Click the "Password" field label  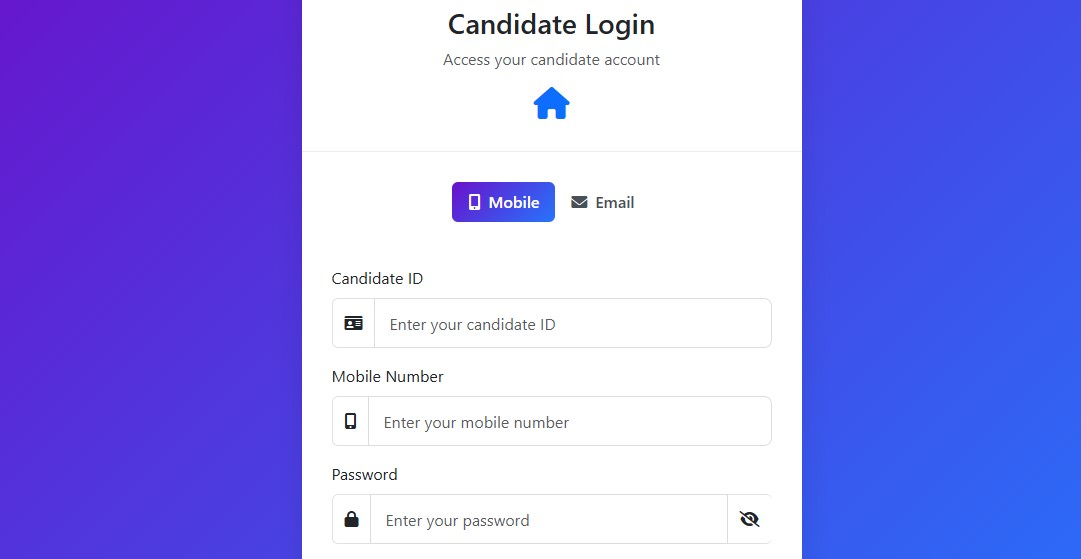point(364,474)
